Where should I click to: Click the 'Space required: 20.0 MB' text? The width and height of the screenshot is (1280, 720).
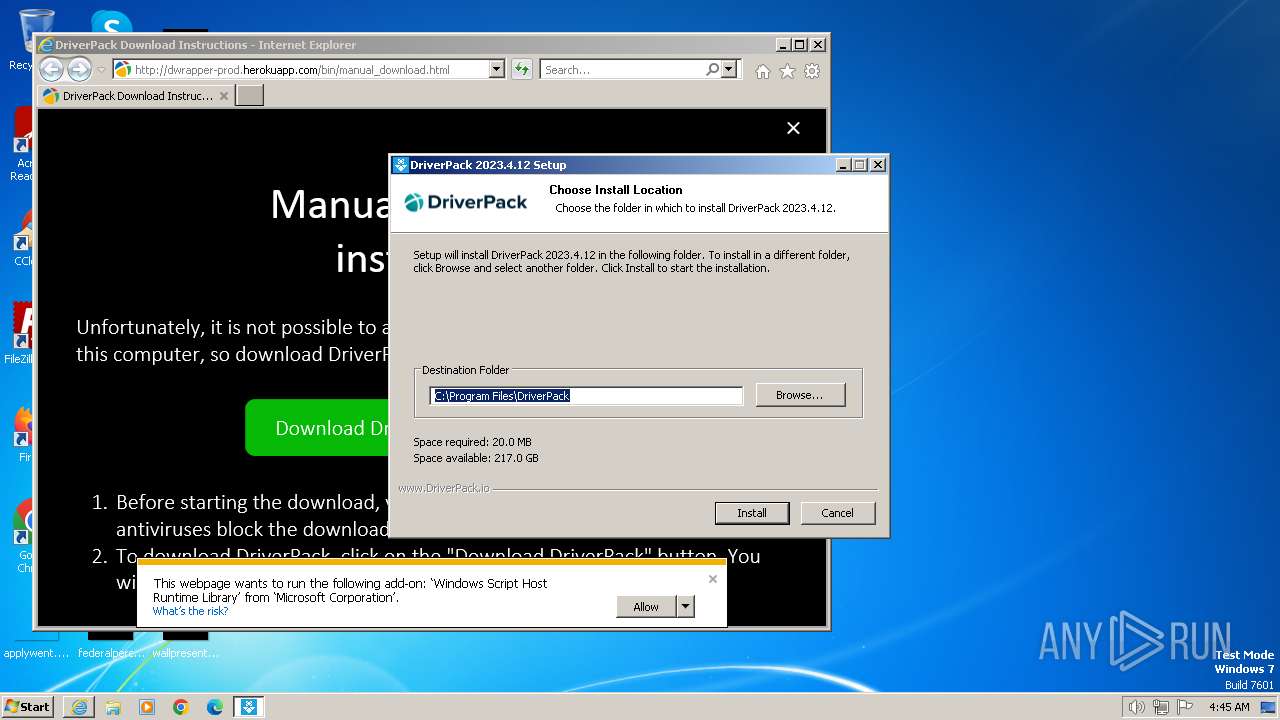[x=472, y=442]
